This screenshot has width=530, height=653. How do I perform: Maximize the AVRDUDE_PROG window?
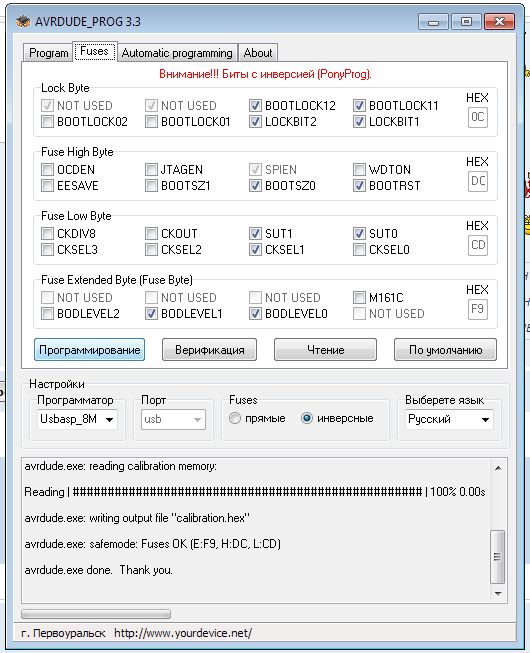tap(466, 22)
